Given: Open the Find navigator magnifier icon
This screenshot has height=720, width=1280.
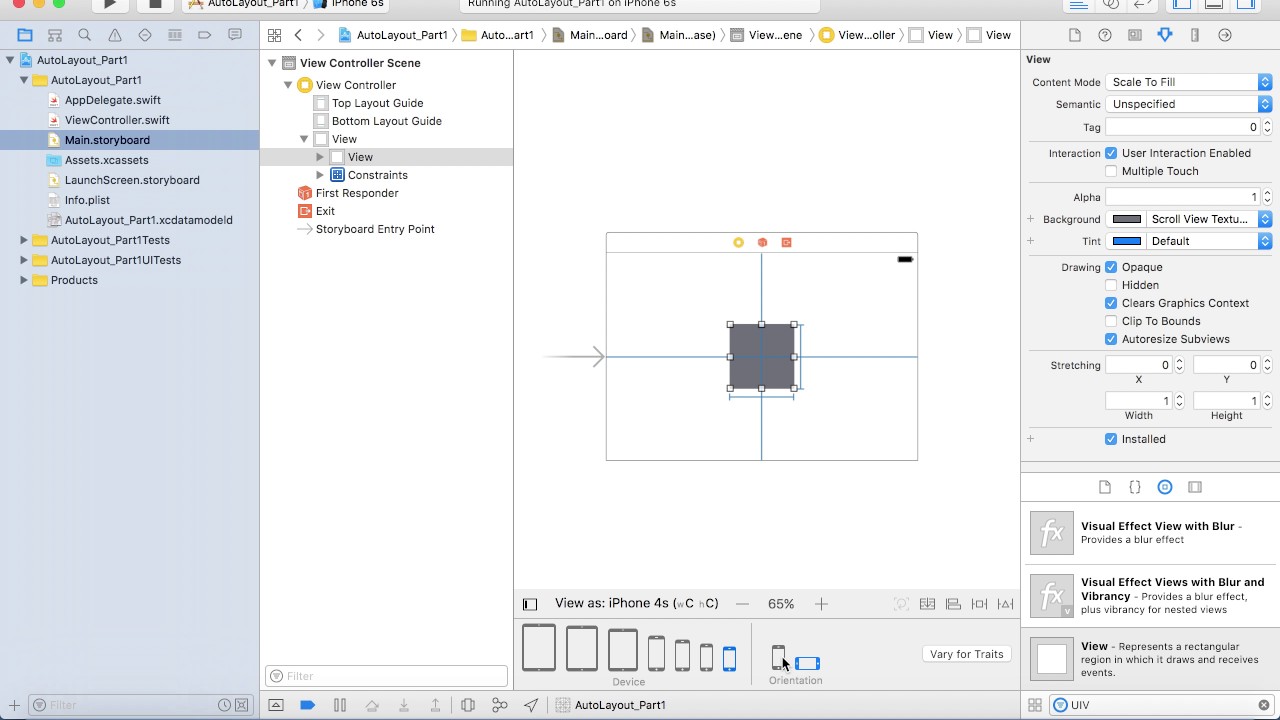Looking at the screenshot, I should [x=85, y=35].
